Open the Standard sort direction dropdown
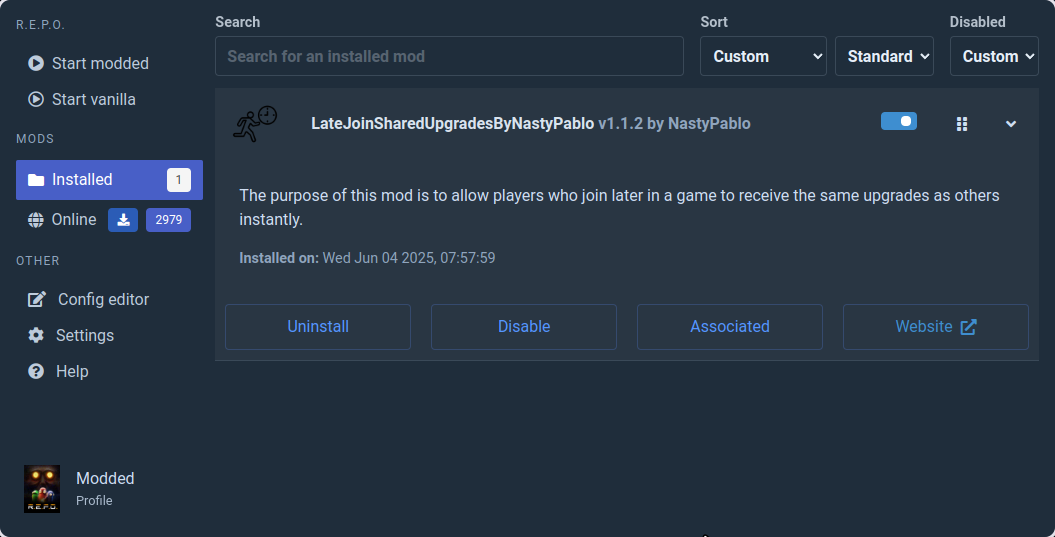This screenshot has height=537, width=1055. [884, 56]
